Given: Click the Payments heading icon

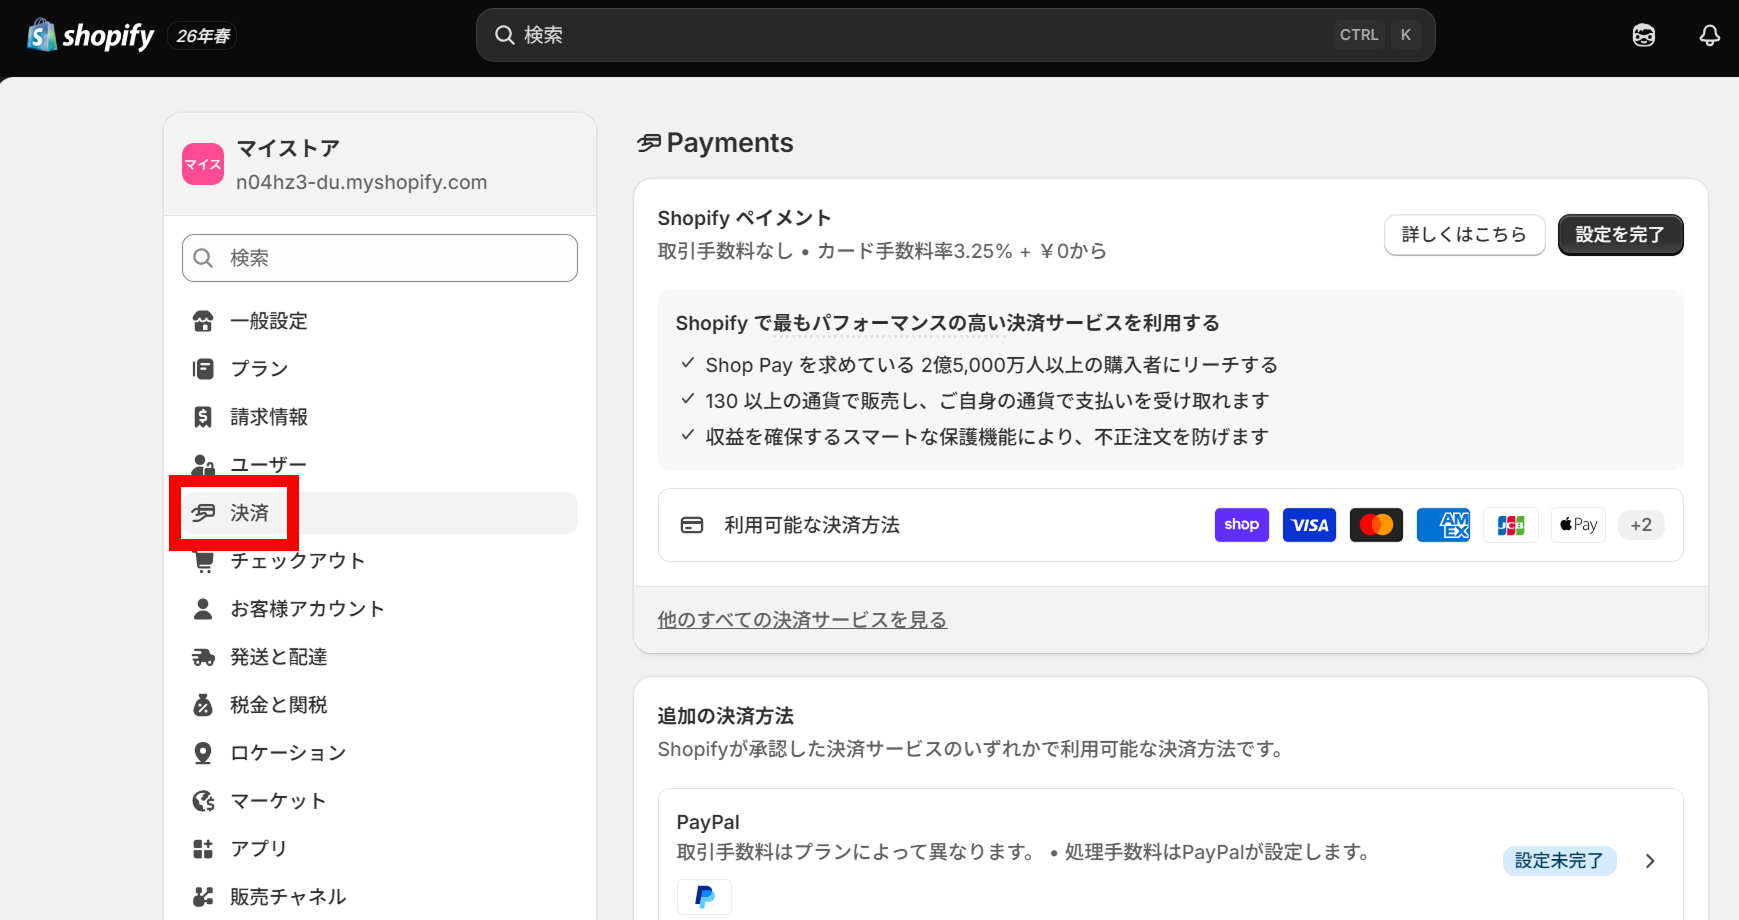Looking at the screenshot, I should point(649,143).
